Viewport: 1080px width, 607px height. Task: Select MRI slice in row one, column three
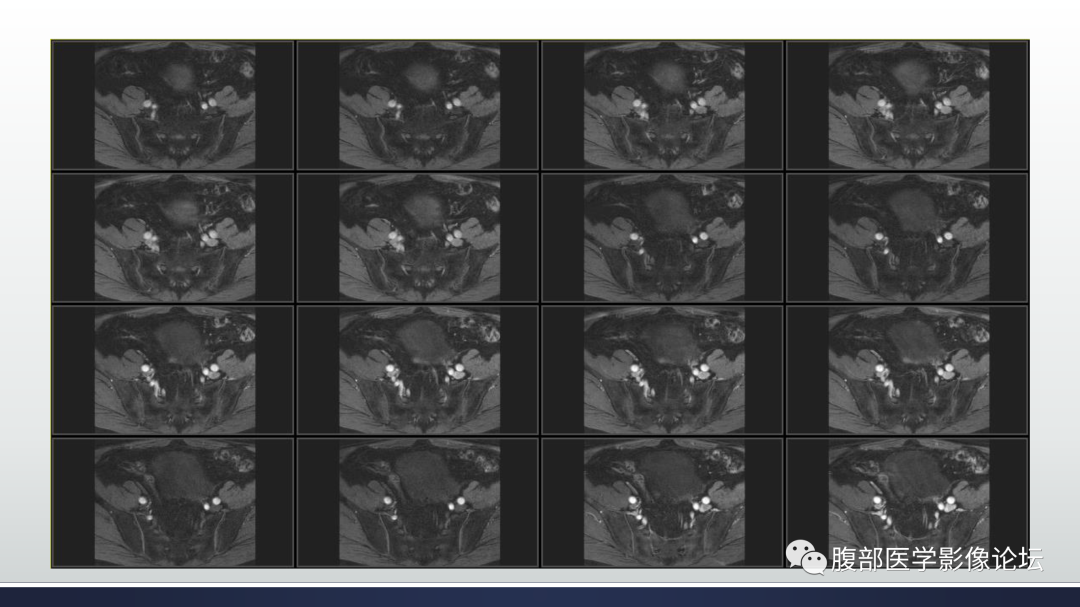(x=663, y=105)
